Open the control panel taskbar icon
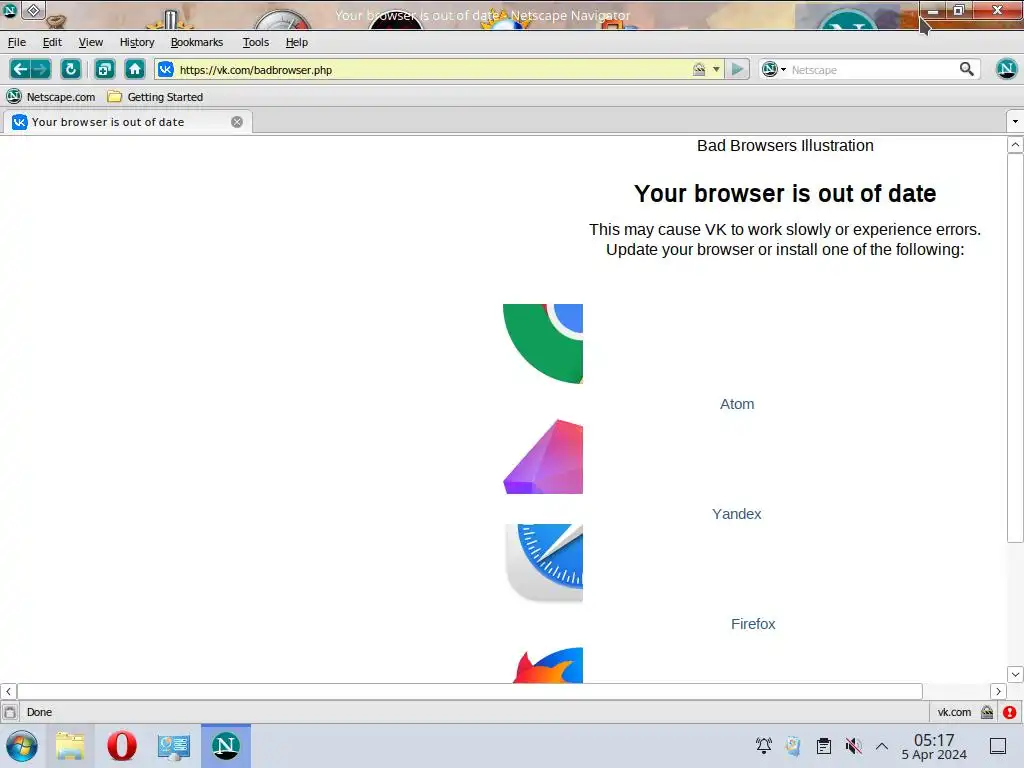This screenshot has width=1024, height=768. [x=173, y=746]
